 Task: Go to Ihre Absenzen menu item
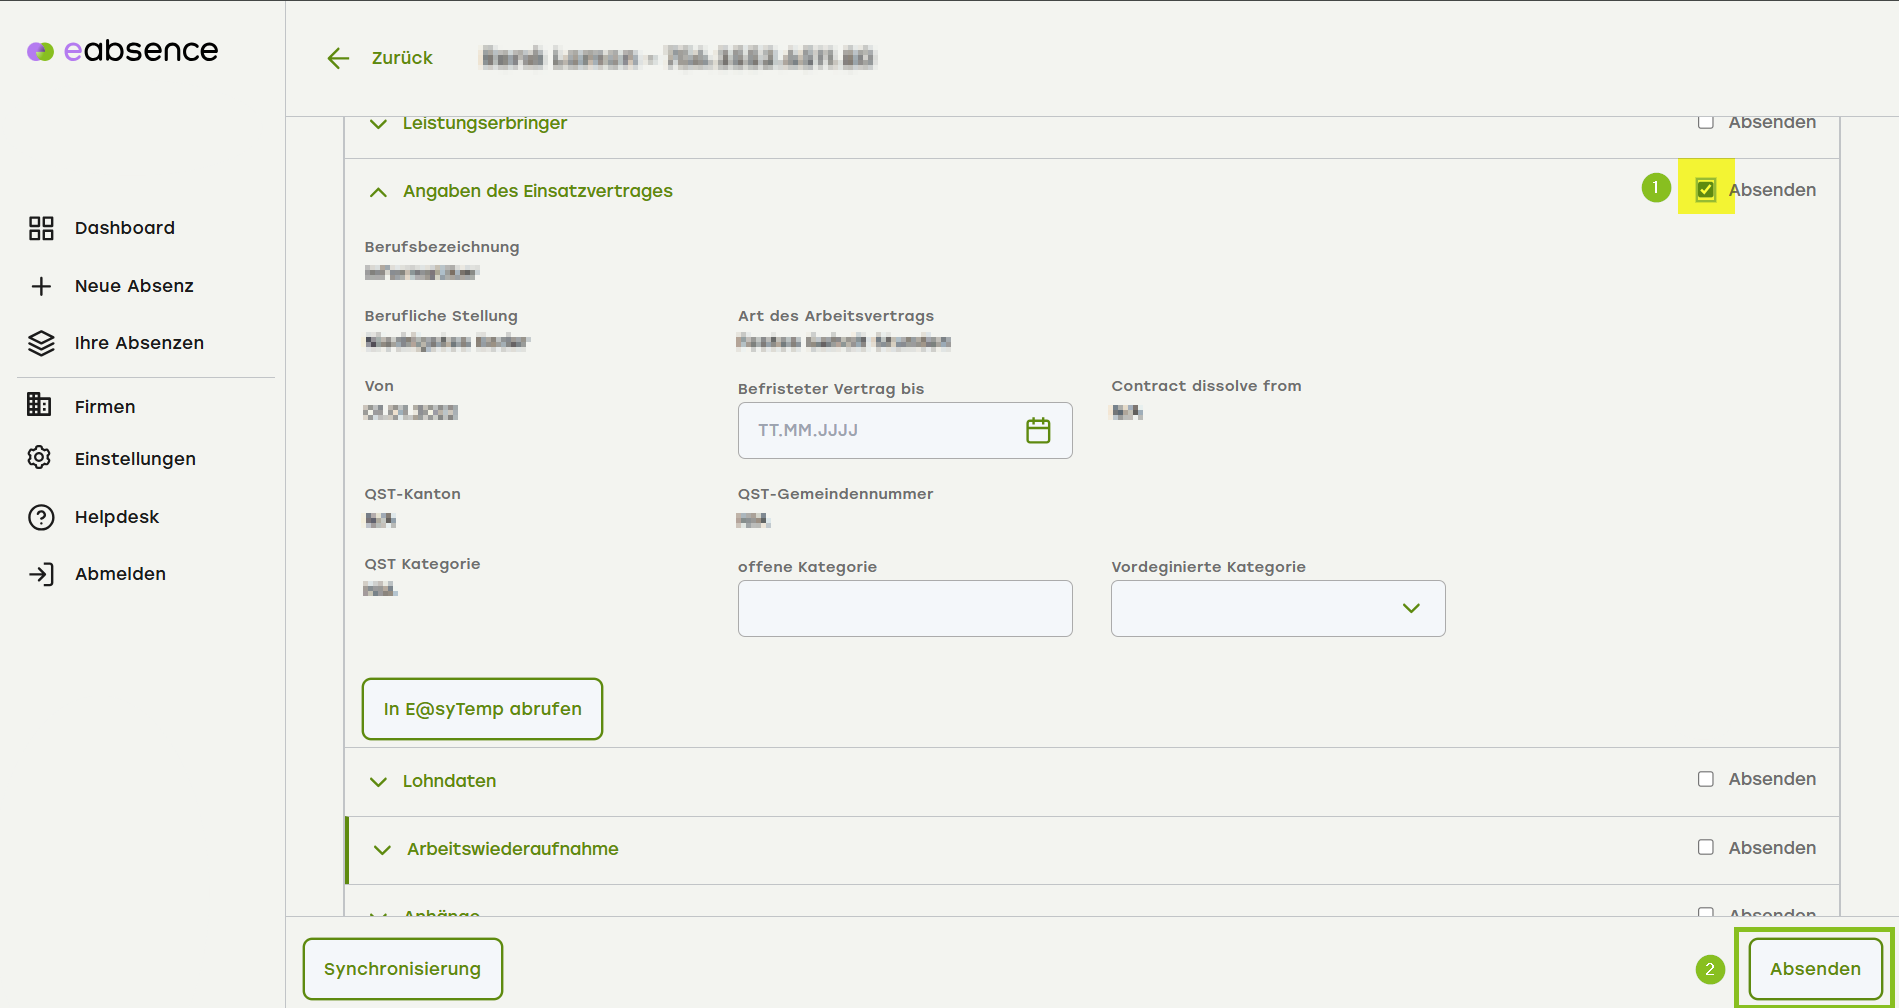(x=139, y=343)
